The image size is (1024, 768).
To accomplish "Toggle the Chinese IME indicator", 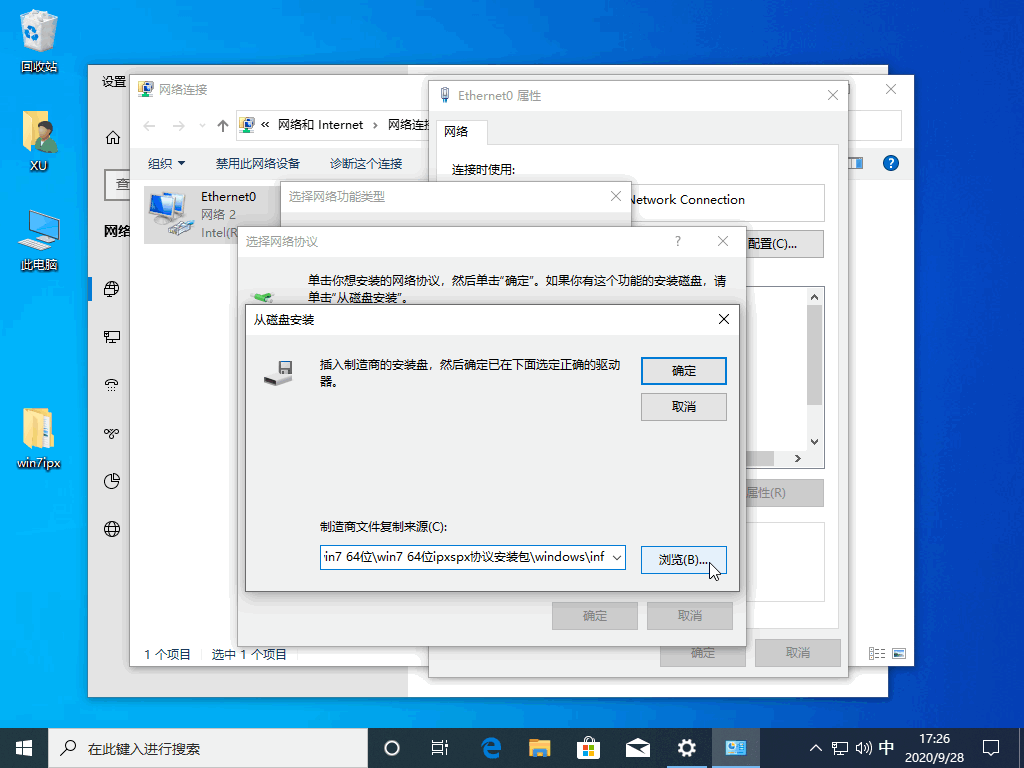I will (886, 748).
